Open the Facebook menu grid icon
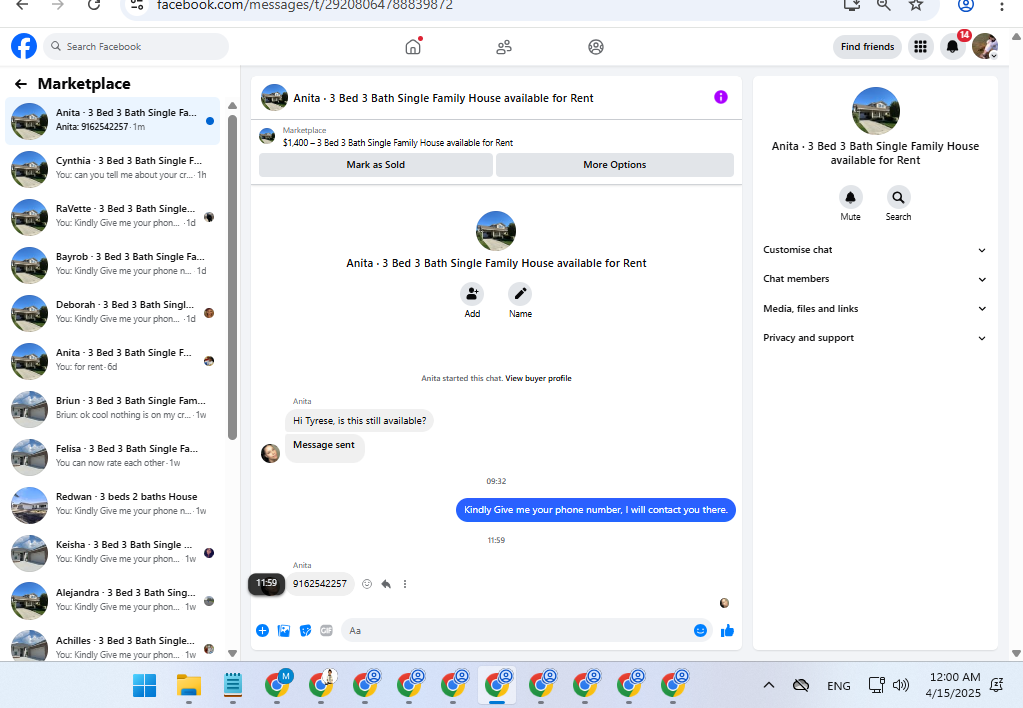The width and height of the screenshot is (1023, 708). coord(921,46)
